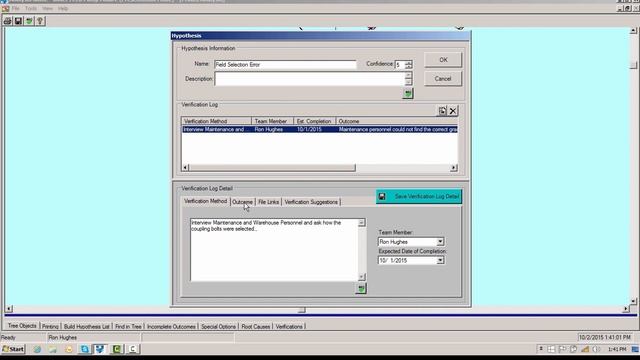Open the View menu
The image size is (640, 360).
(47, 8)
